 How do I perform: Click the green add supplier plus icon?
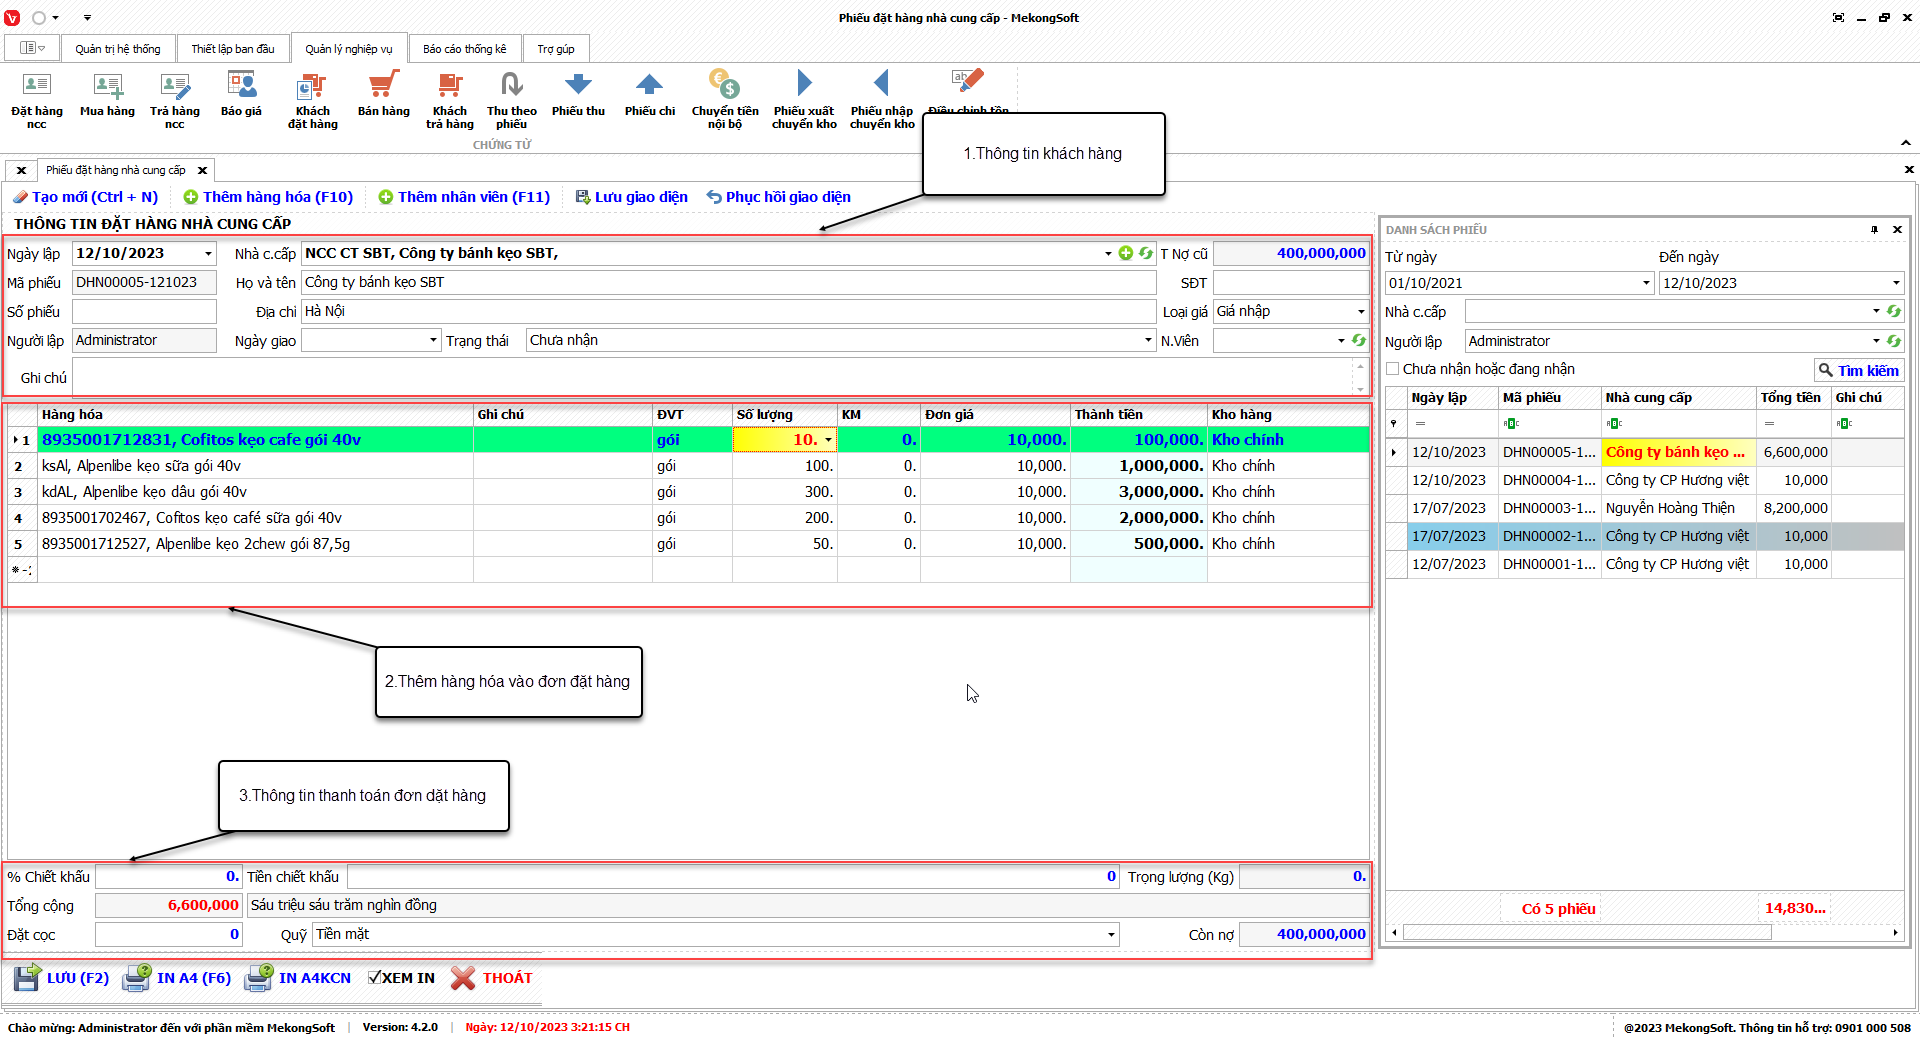click(x=1126, y=254)
